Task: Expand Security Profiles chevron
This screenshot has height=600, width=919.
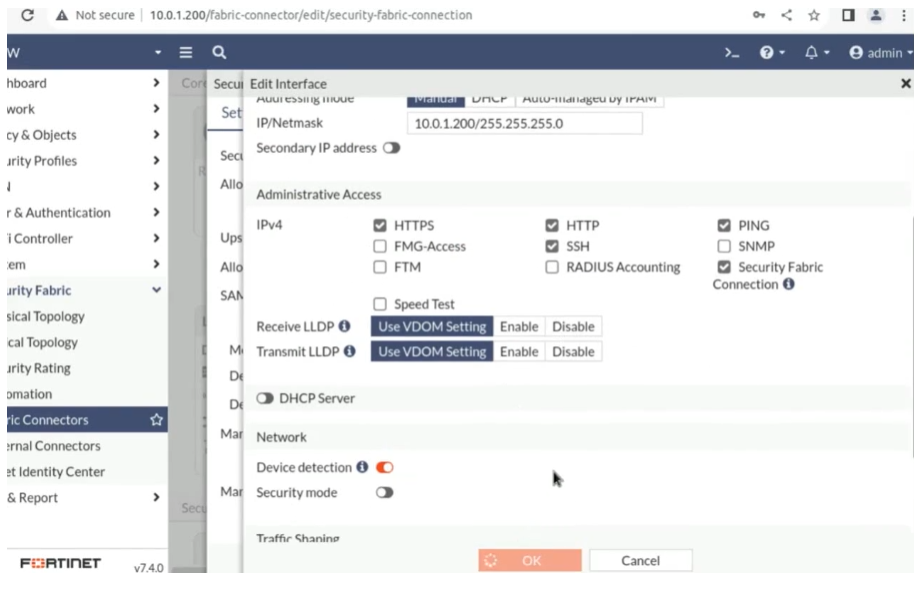Action: click(156, 160)
